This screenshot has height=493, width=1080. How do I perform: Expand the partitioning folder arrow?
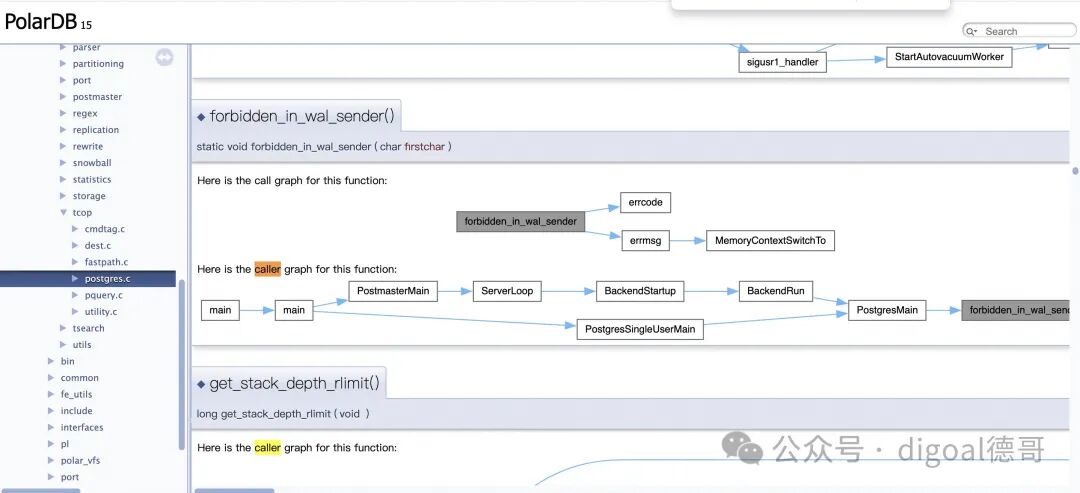63,63
